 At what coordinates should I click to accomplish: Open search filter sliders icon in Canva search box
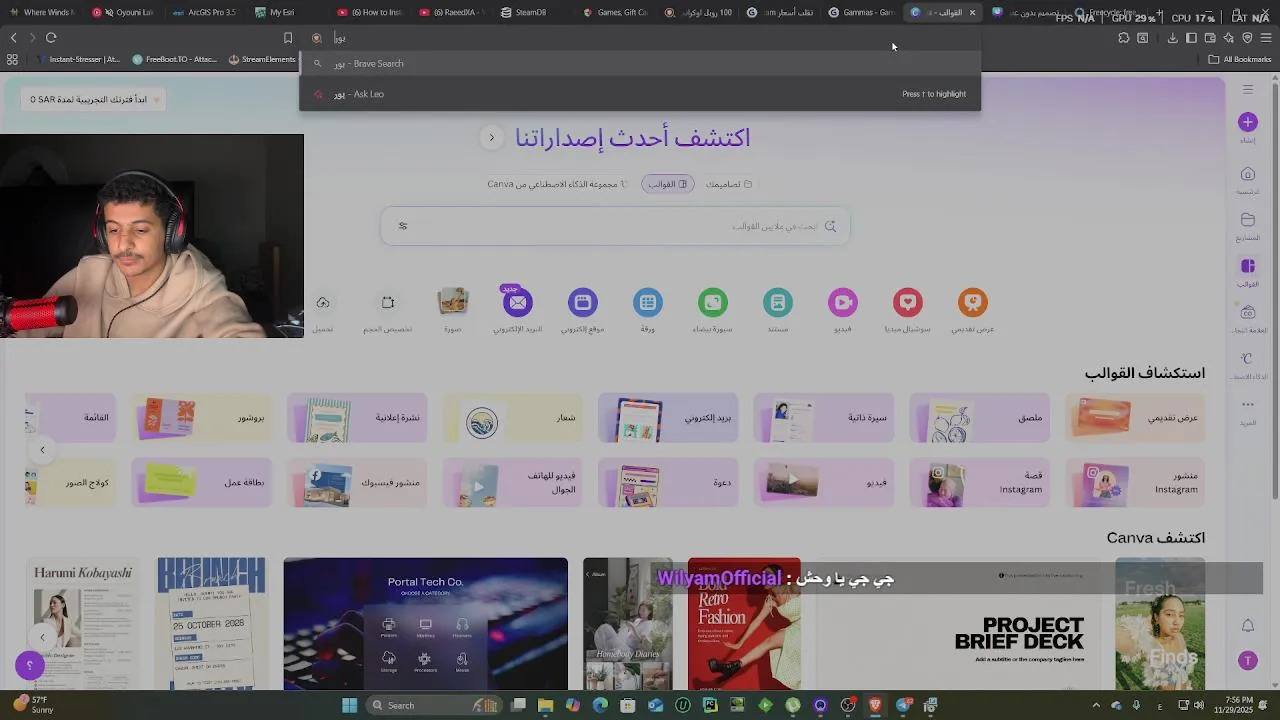click(x=403, y=226)
